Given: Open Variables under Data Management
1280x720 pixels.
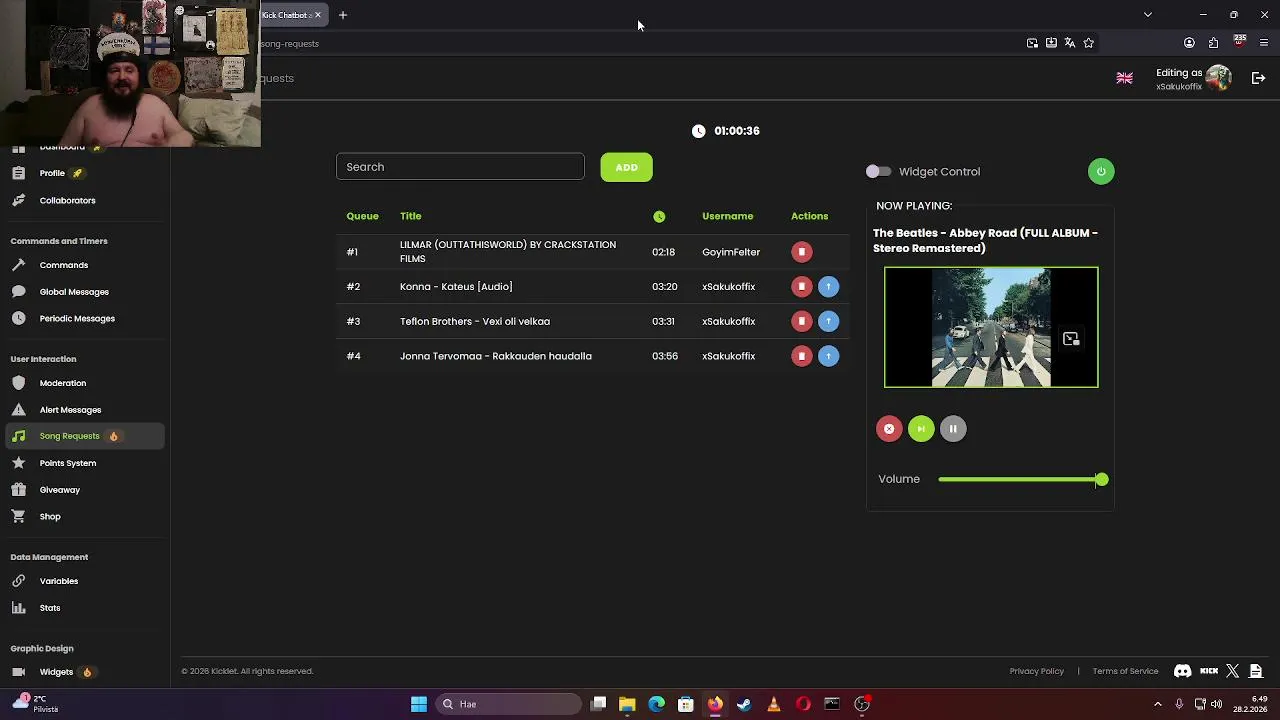Looking at the screenshot, I should (58, 581).
